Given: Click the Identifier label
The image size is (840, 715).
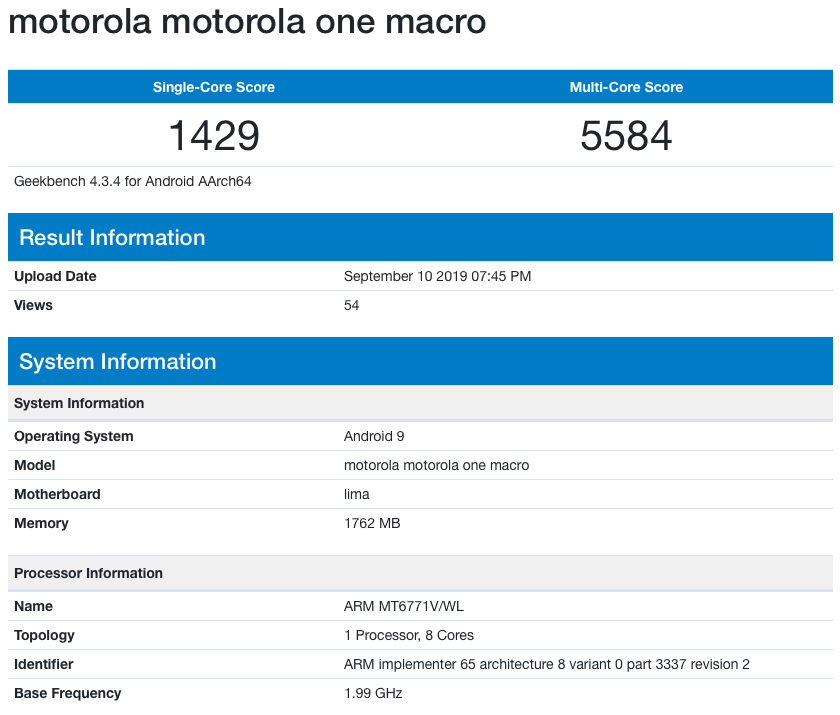Looking at the screenshot, I should coord(43,664).
